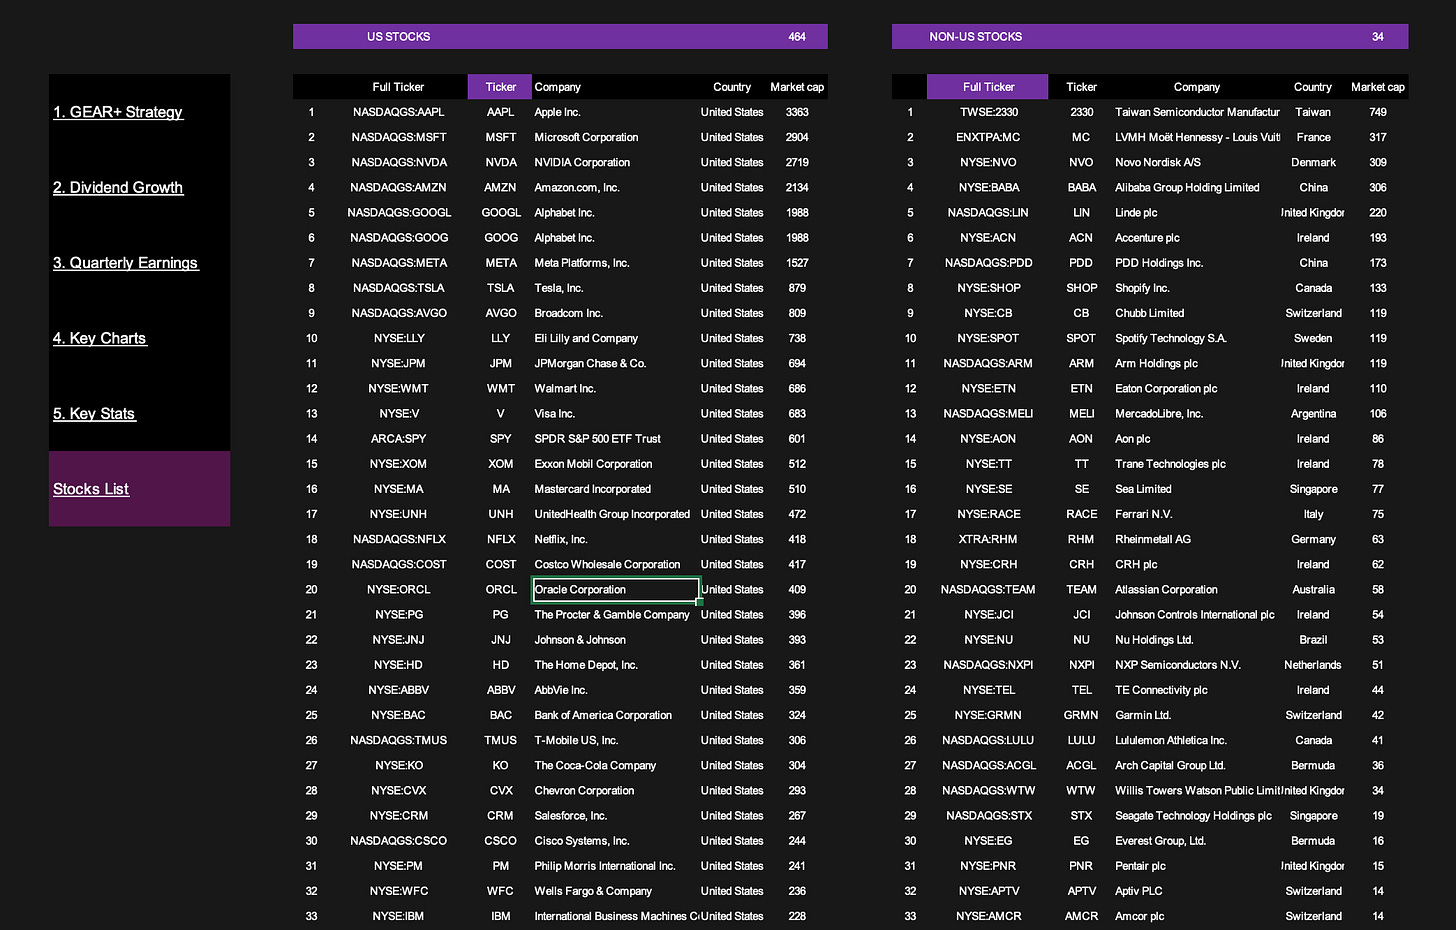Screen dimensions: 1456x930
Task: Select the Spotify Technology S.A. cell
Action: [x=1171, y=338]
